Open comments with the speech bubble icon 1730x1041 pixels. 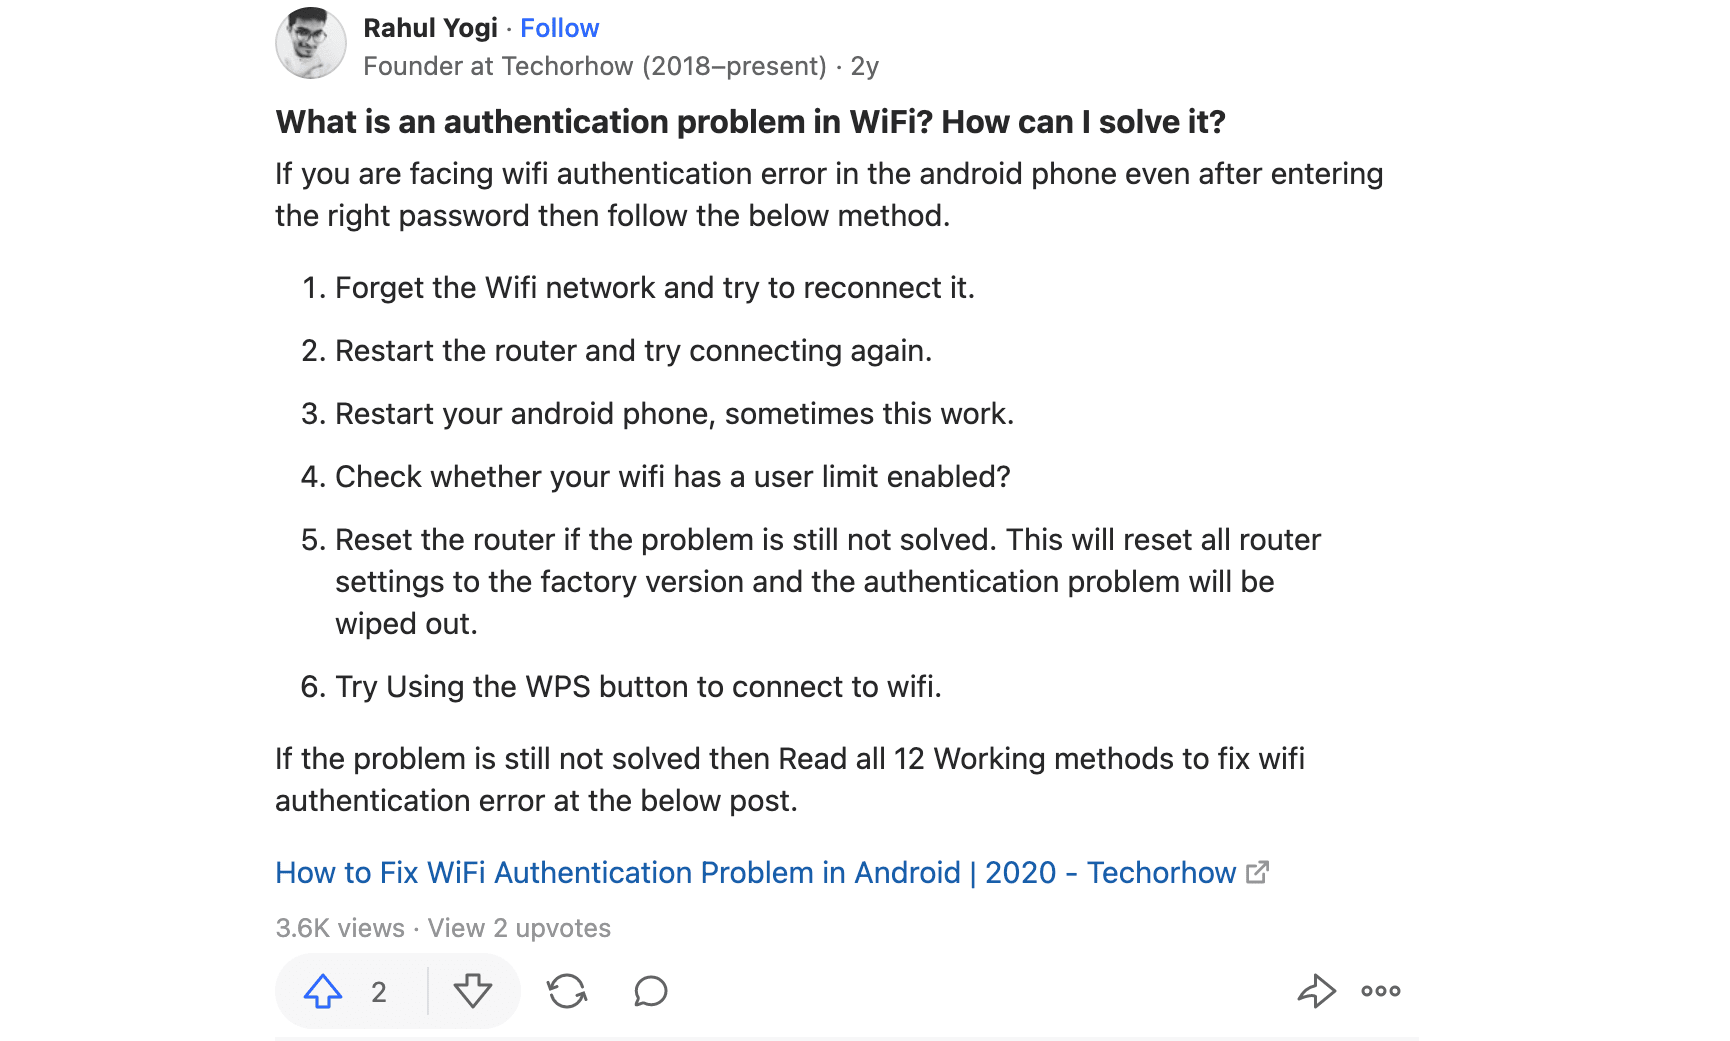pos(651,991)
